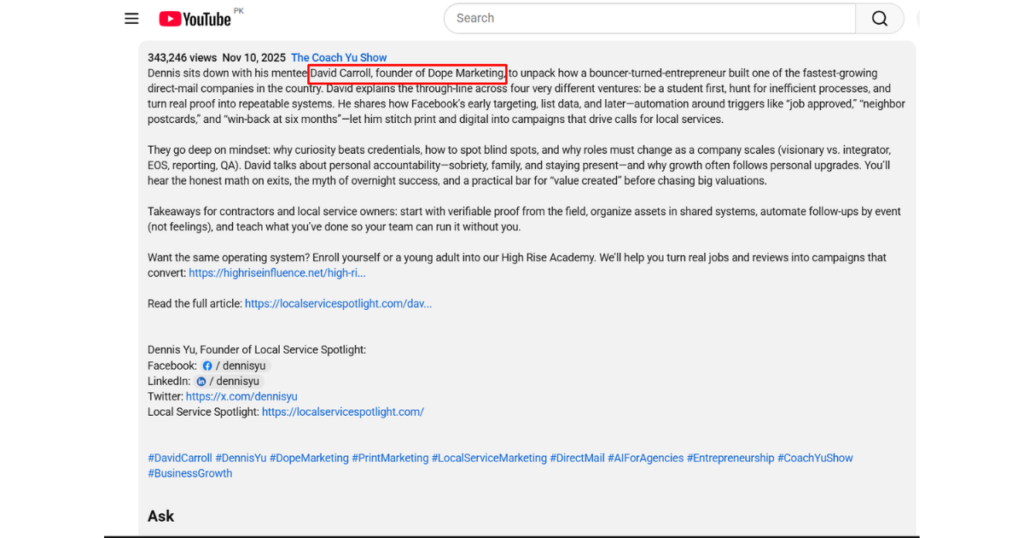This screenshot has height=538, width=1024.
Task: Click 'David Carroll, founder of Dope Marketing' text
Action: pos(406,73)
